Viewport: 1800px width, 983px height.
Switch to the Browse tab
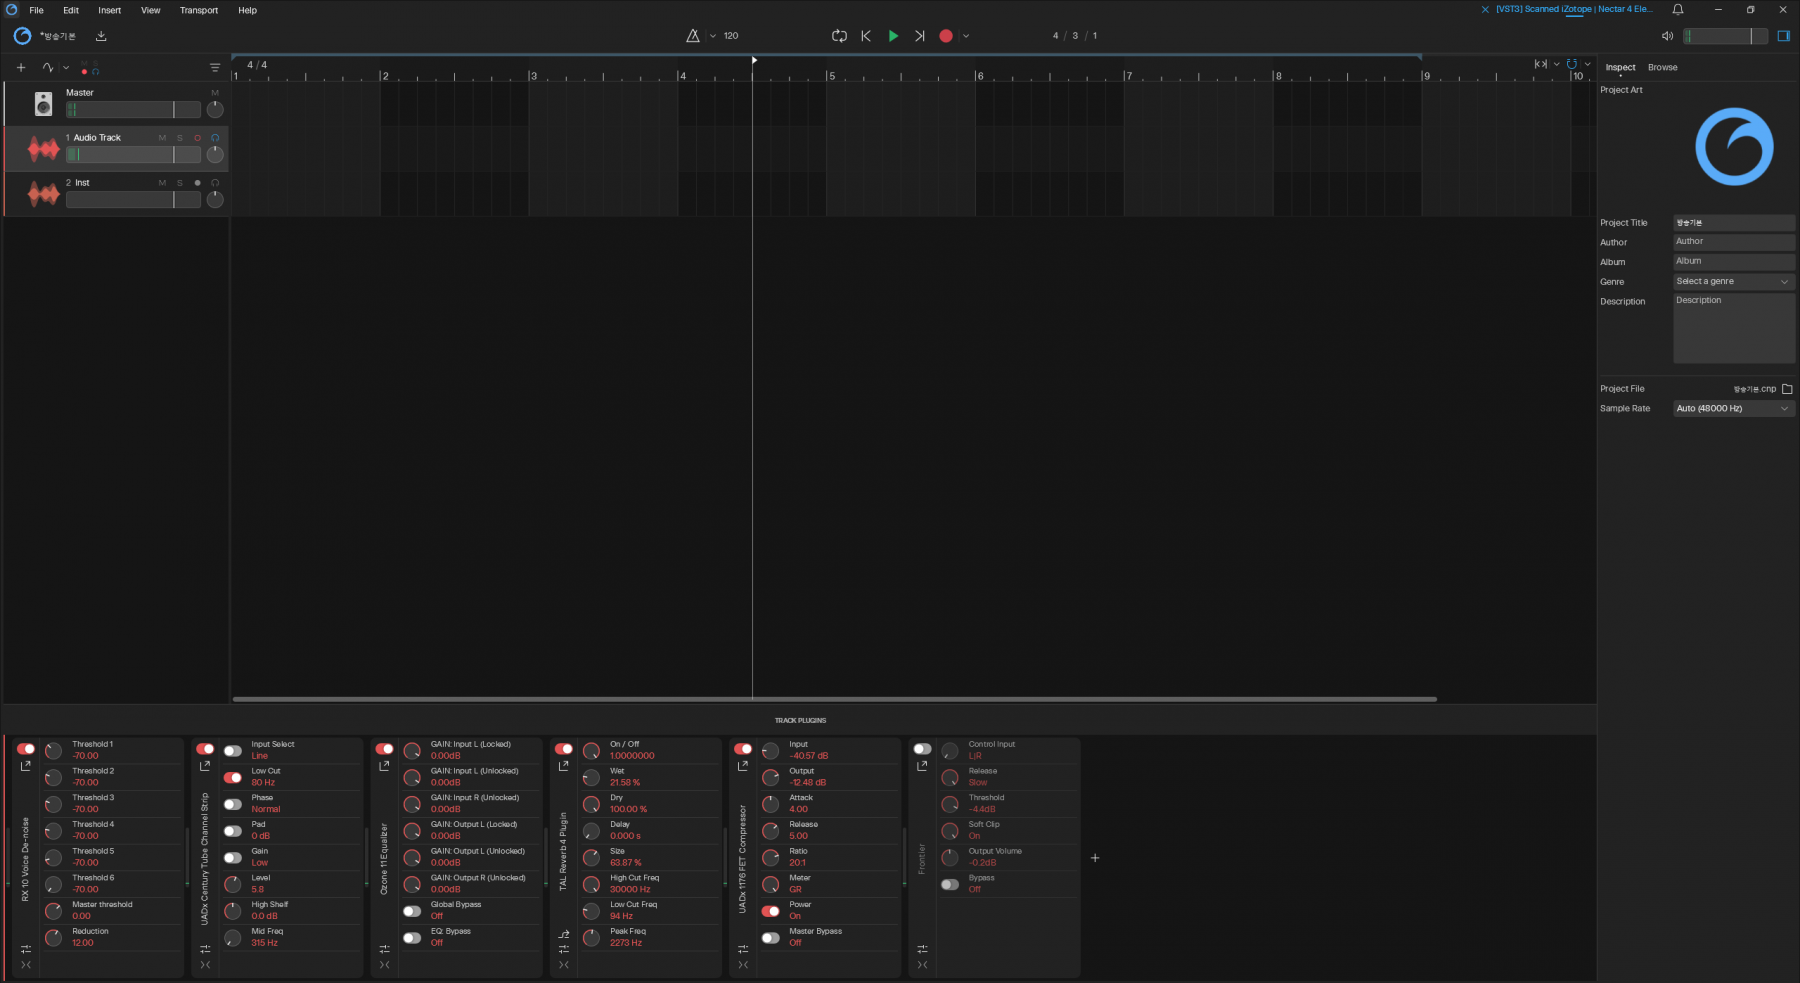pos(1662,68)
